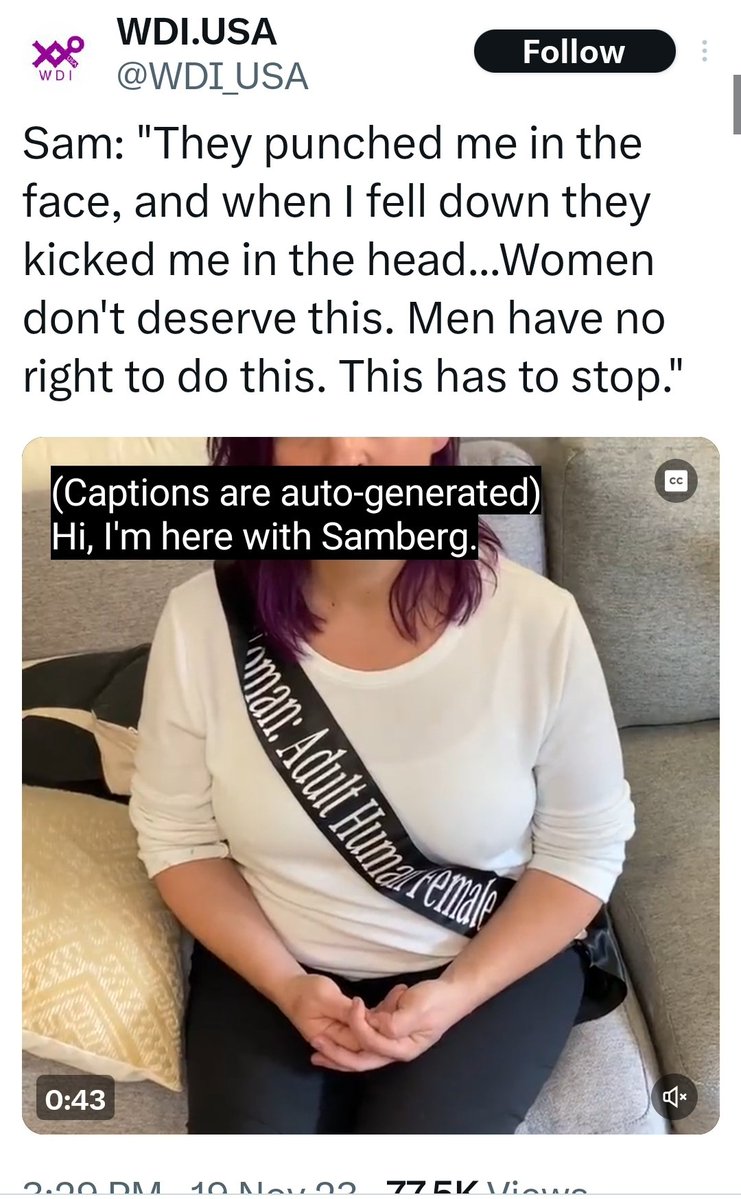The width and height of the screenshot is (741, 1199).
Task: Open the WDI profile avatar logo
Action: (x=56, y=58)
